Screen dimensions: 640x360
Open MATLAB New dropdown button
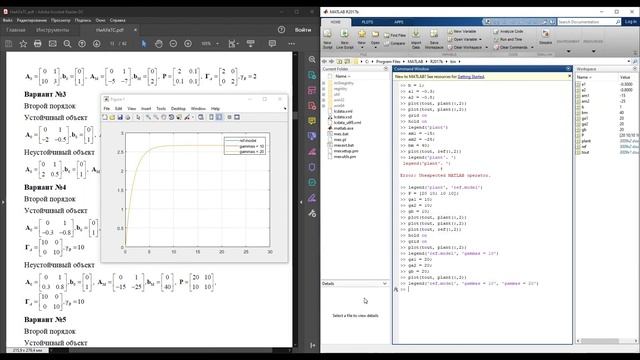point(362,40)
